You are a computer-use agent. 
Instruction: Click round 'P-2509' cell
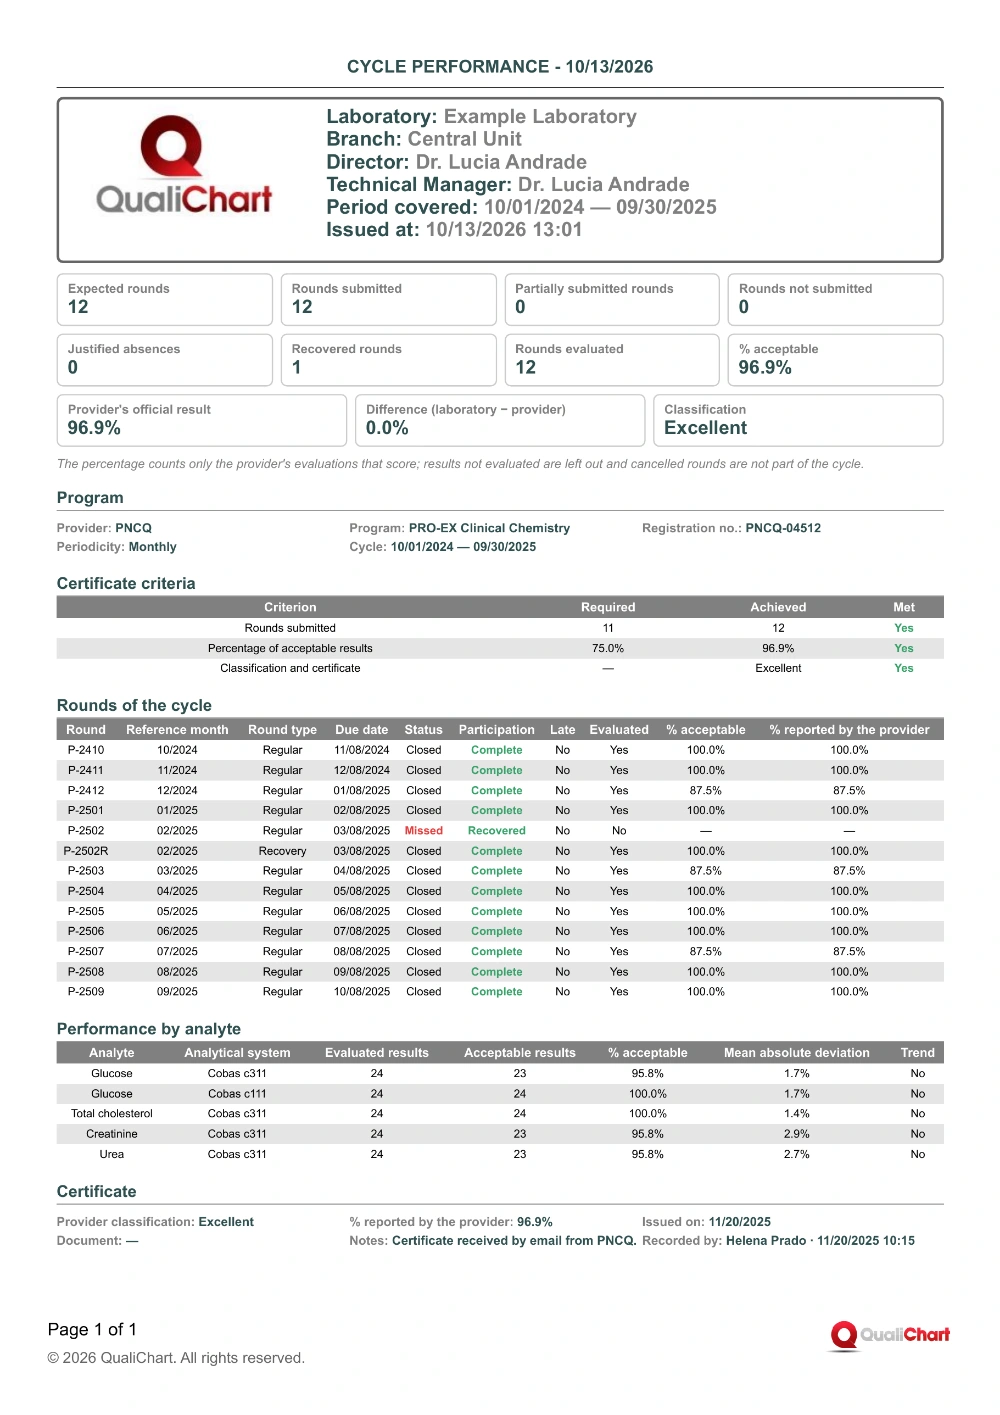pyautogui.click(x=86, y=992)
